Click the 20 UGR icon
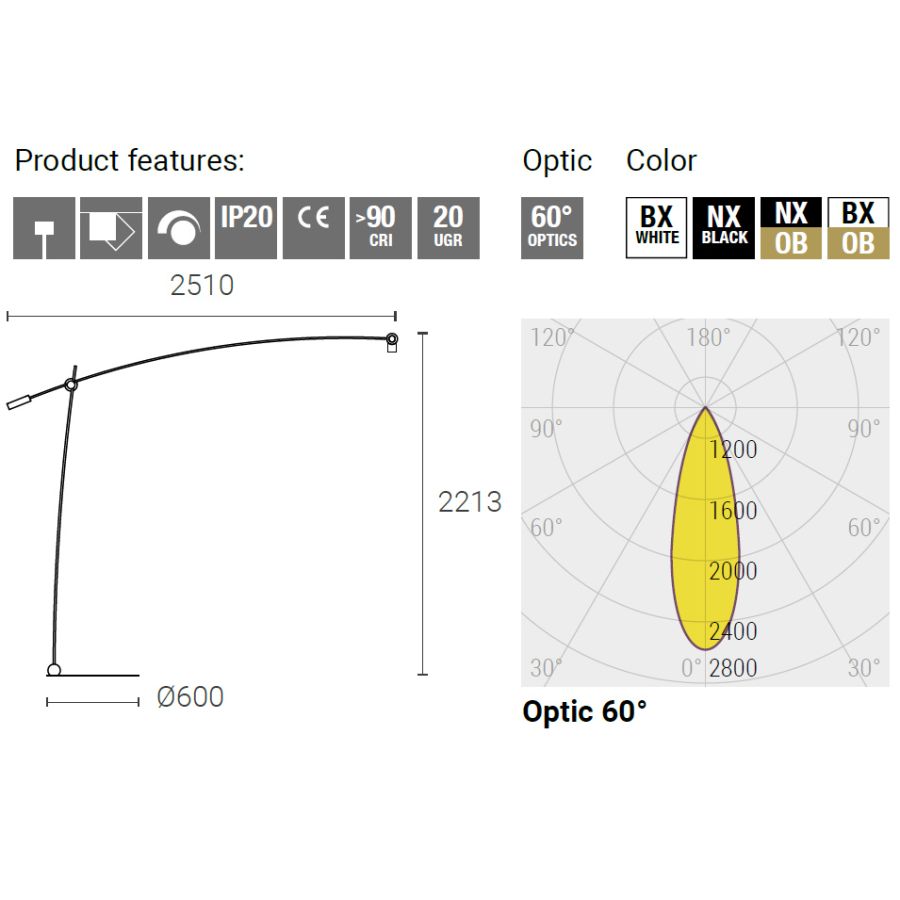The image size is (900, 900). click(x=448, y=228)
